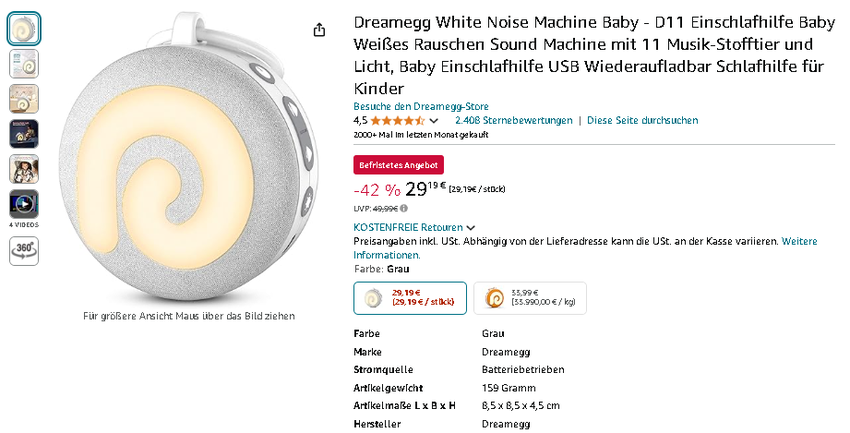Open the 2.408 Sternebewertungen link

pyautogui.click(x=513, y=120)
